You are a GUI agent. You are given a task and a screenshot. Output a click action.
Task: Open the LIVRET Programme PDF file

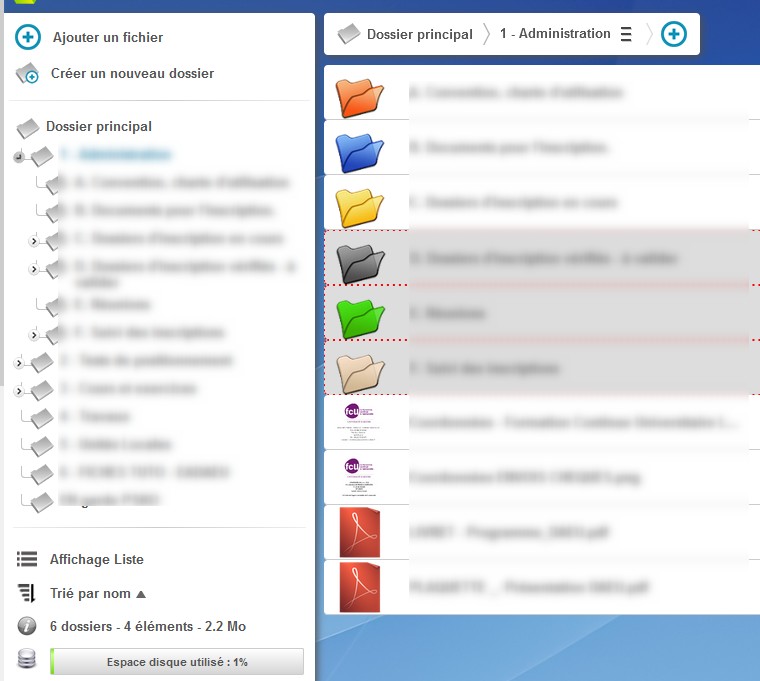click(360, 532)
